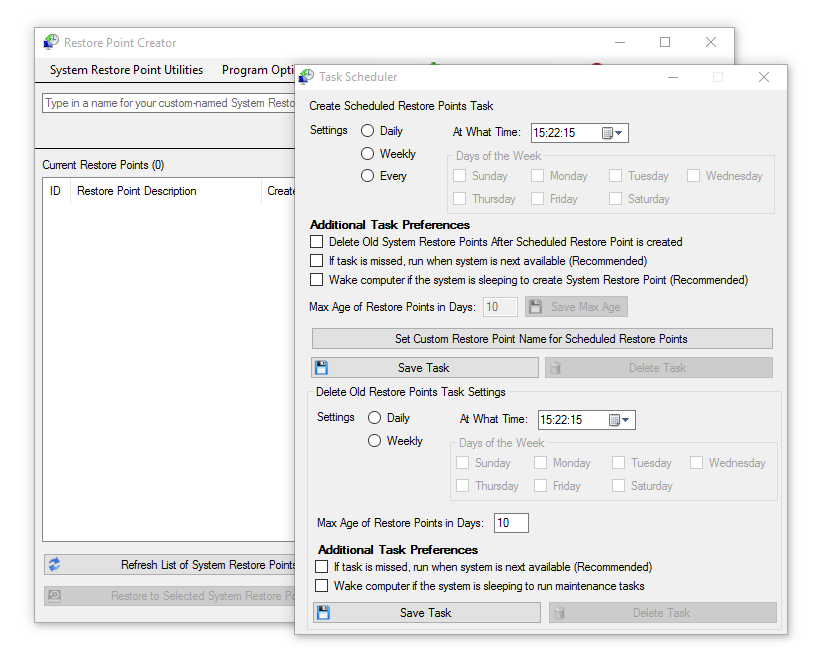Open Program Options menu in Restore Point Creator
Image resolution: width=830 pixels, height=662 pixels.
[x=257, y=70]
